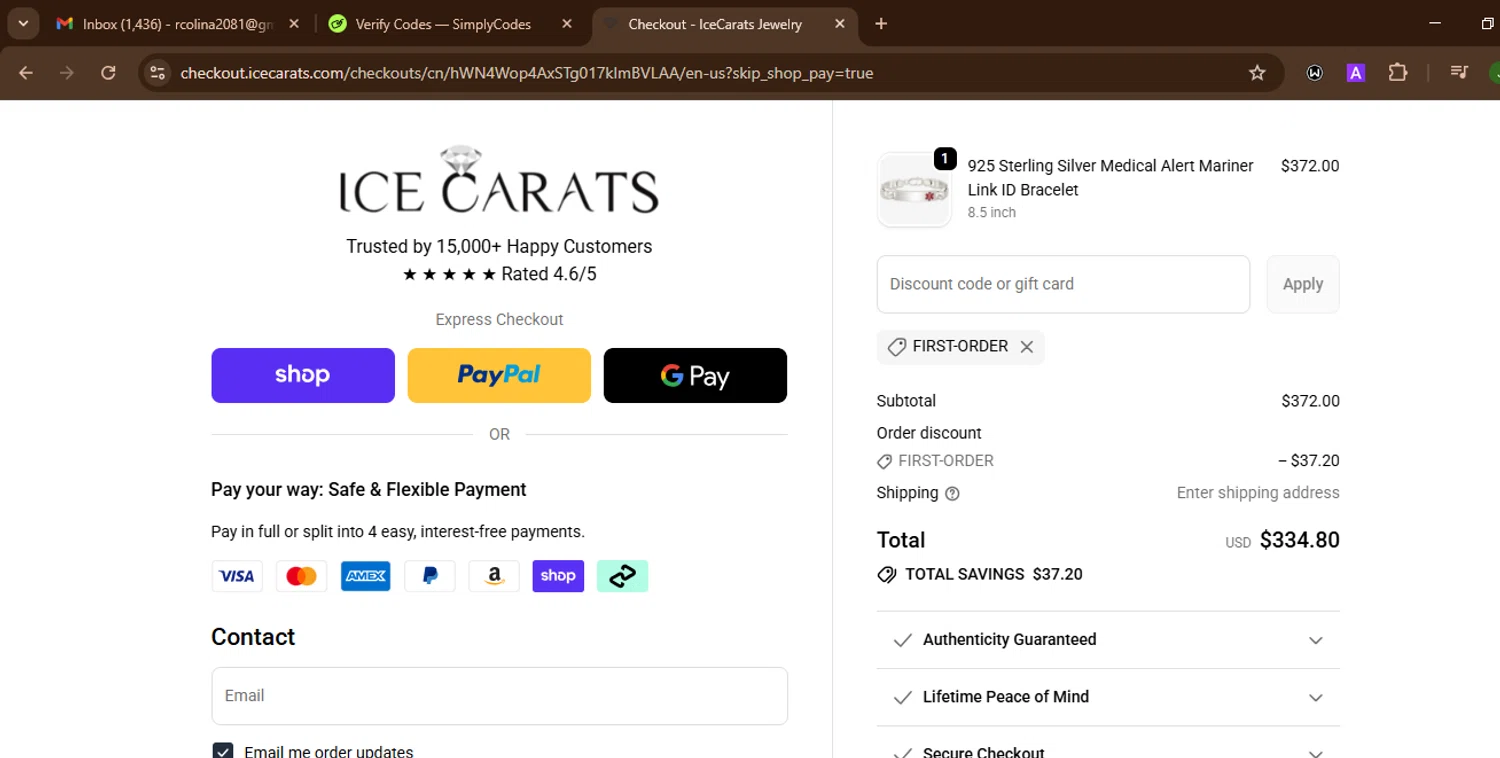Click the 'Rated 4.6/5' text
The height and width of the screenshot is (758, 1500).
click(x=549, y=274)
